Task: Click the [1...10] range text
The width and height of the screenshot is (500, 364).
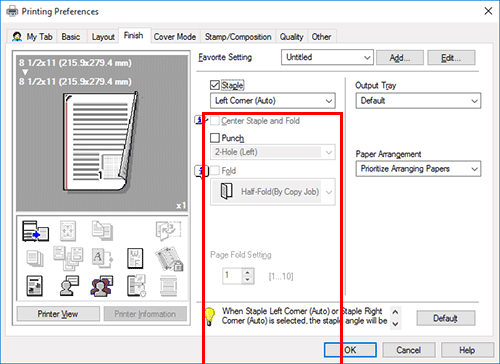Action: (281, 276)
